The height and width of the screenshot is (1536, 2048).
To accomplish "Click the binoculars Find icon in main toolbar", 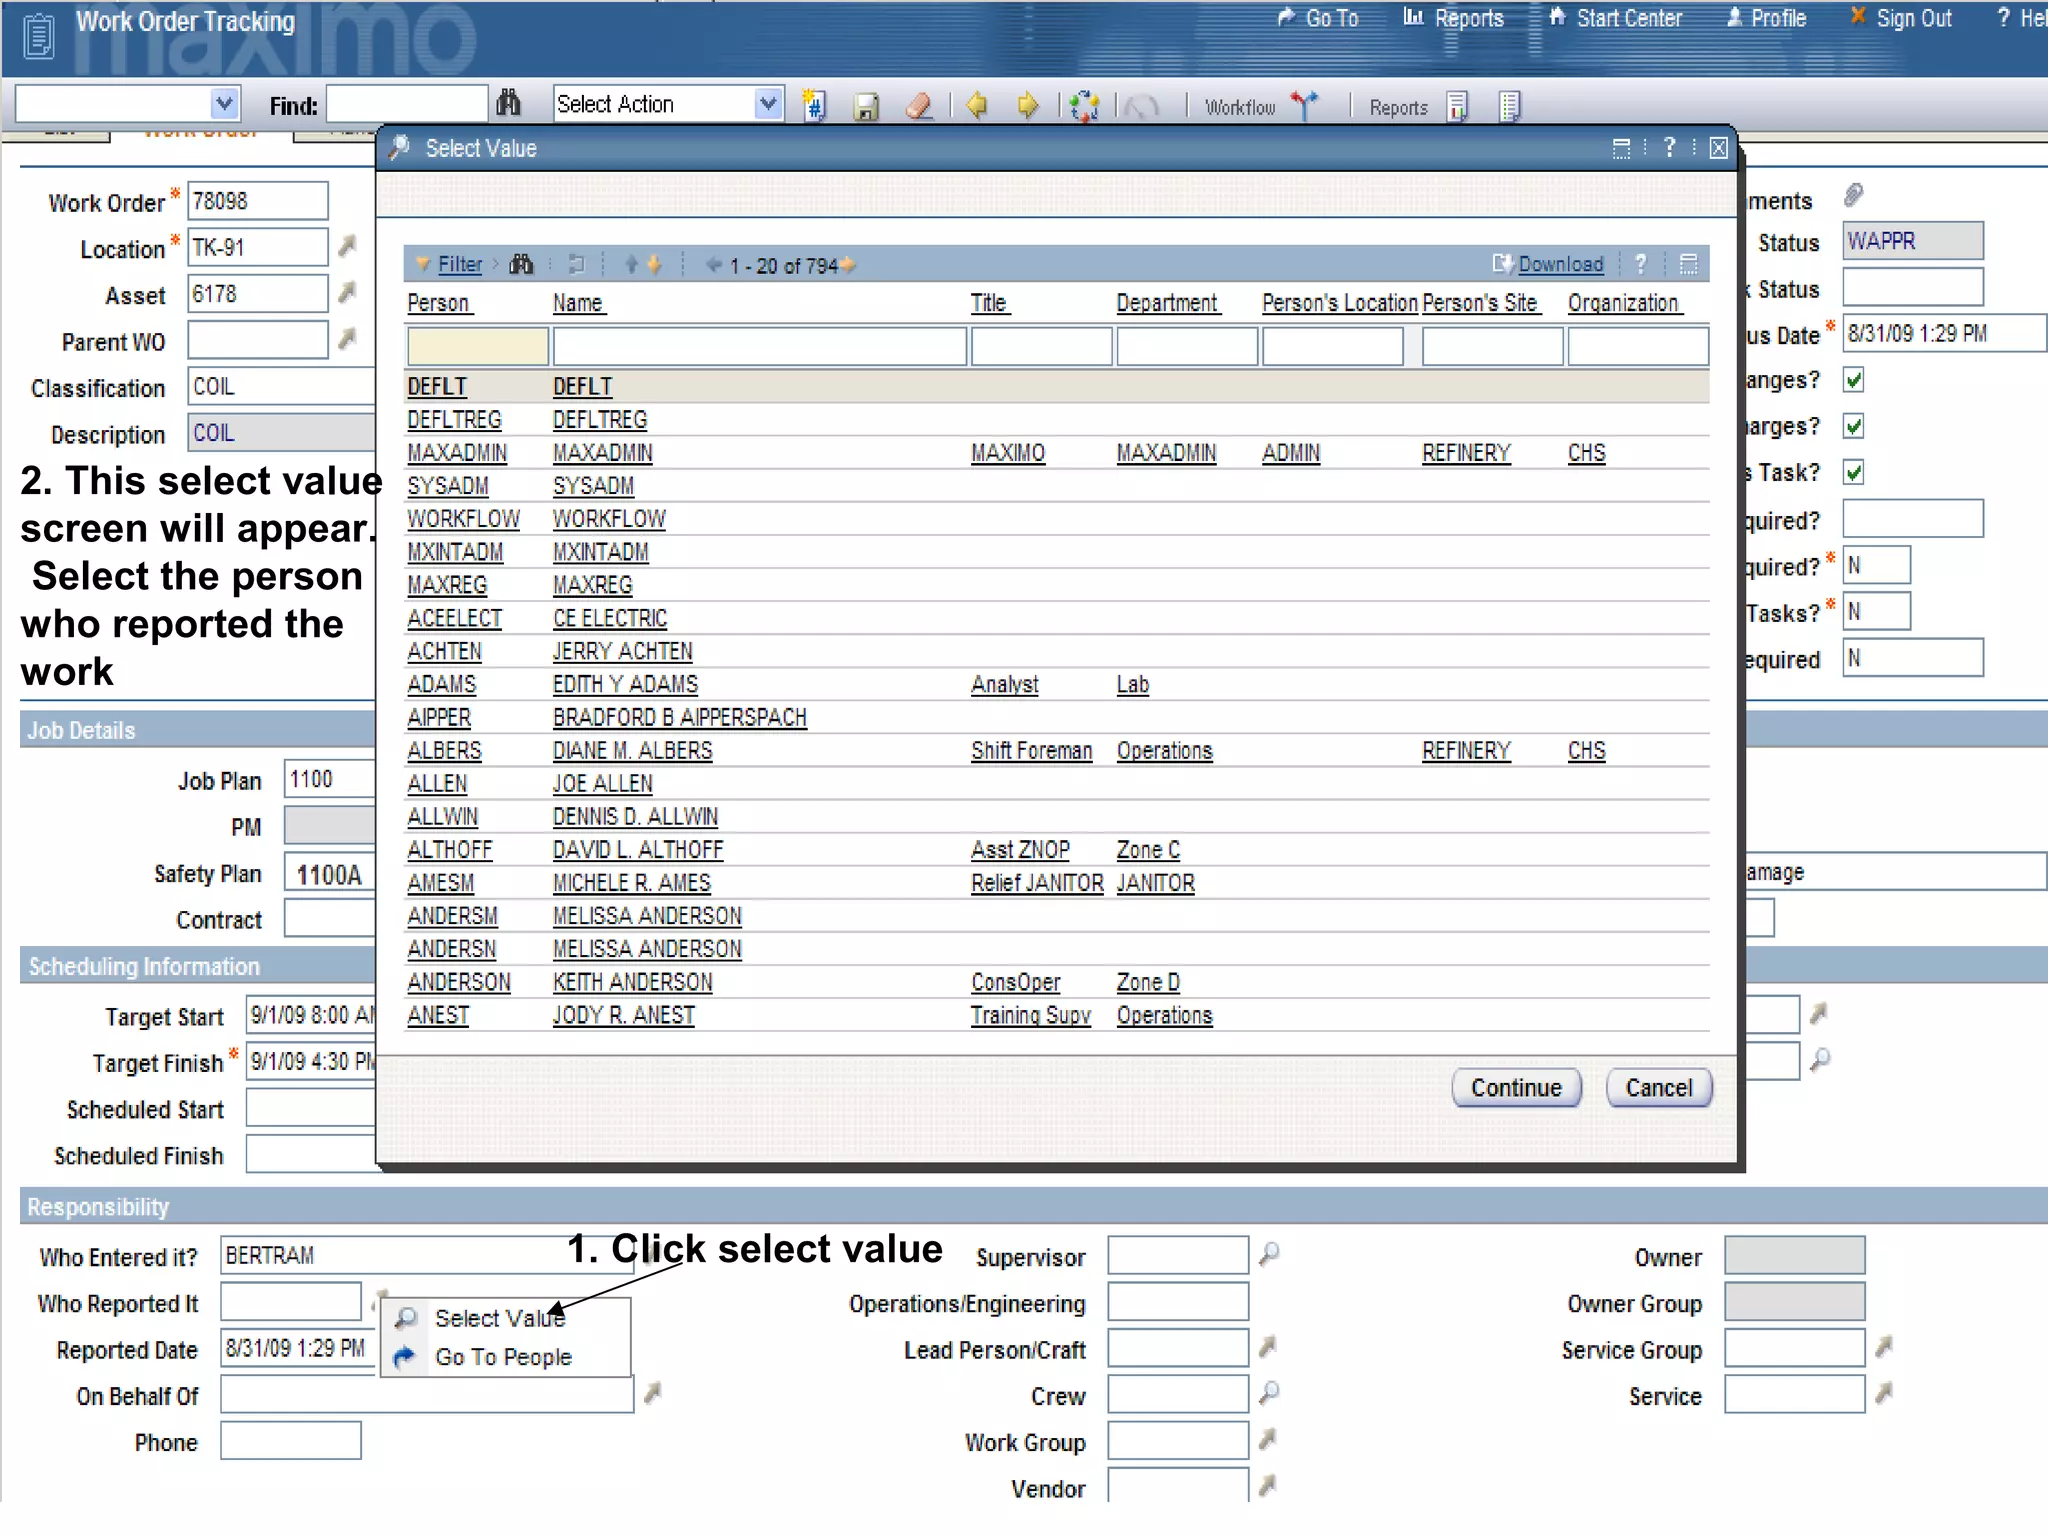I will [508, 104].
